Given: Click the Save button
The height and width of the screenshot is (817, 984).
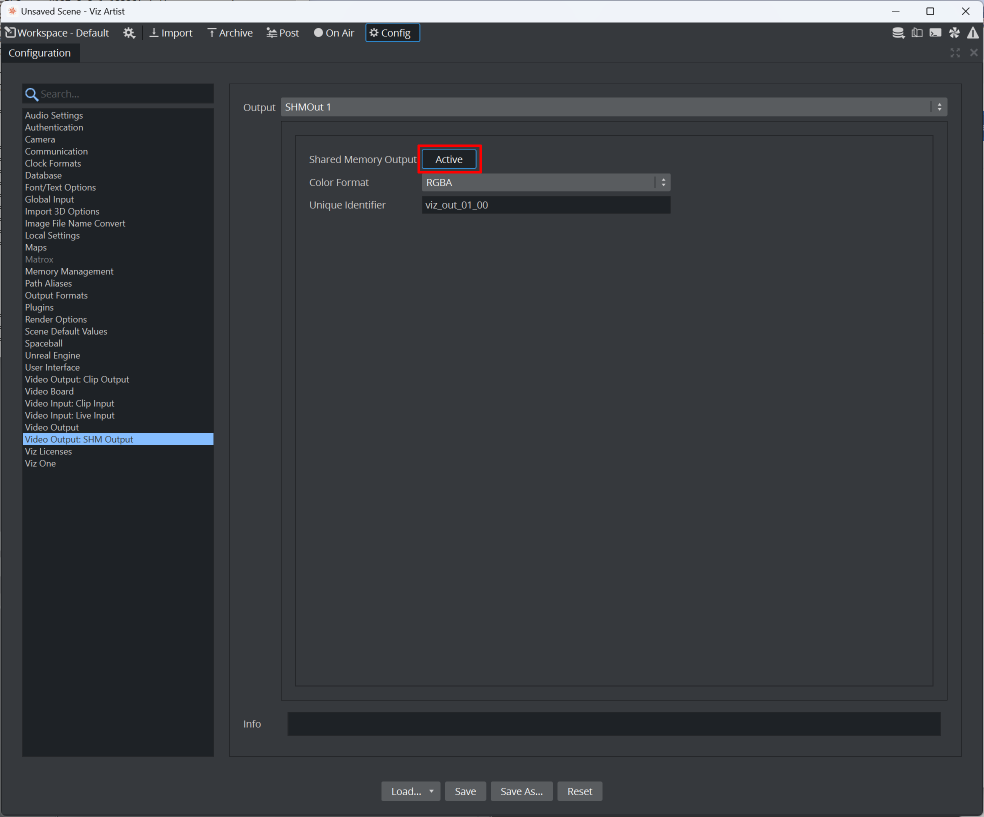Looking at the screenshot, I should click(x=465, y=791).
